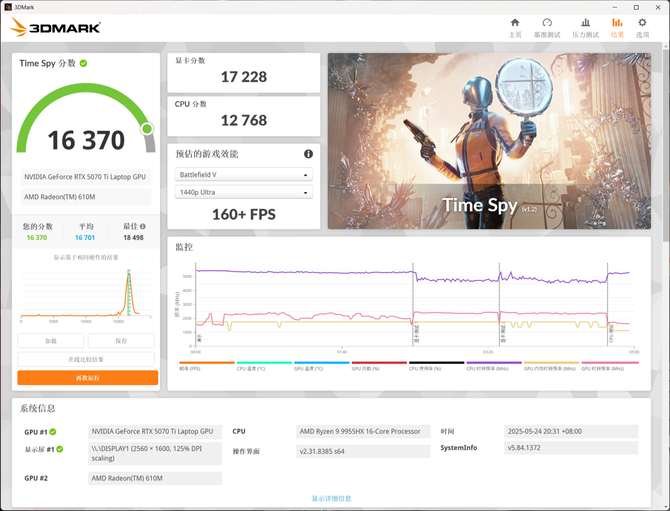The height and width of the screenshot is (511, 670).
Task: Click the info icon next to best score (最佳)
Action: tap(143, 227)
